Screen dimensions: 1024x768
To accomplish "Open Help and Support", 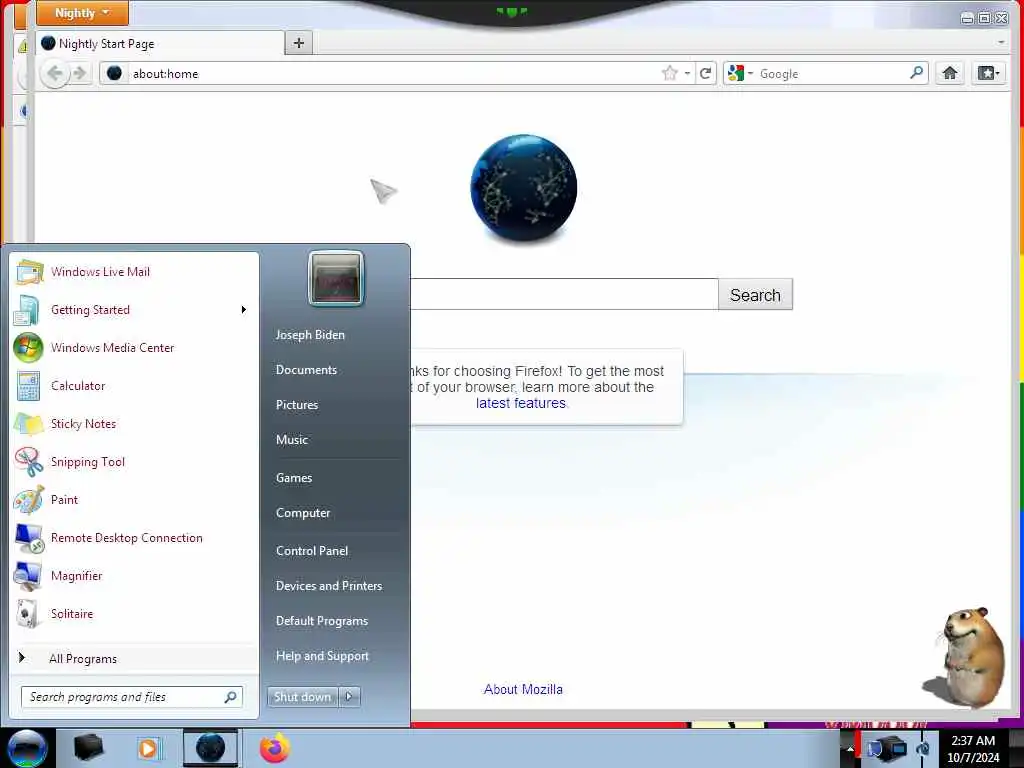I will coord(322,656).
